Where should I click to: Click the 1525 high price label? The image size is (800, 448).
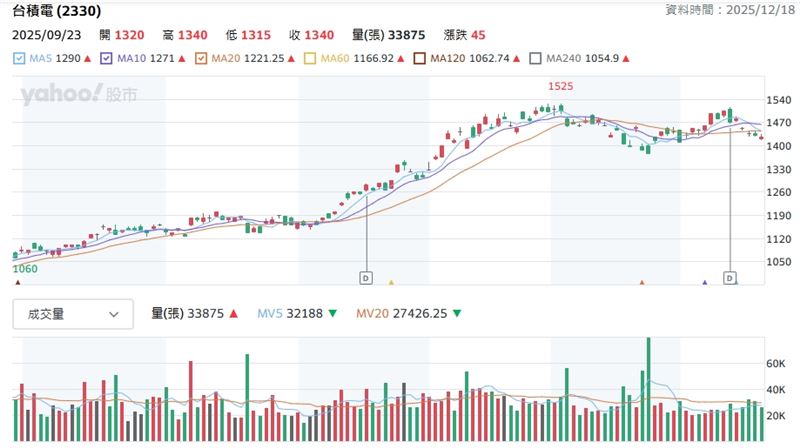(559, 87)
